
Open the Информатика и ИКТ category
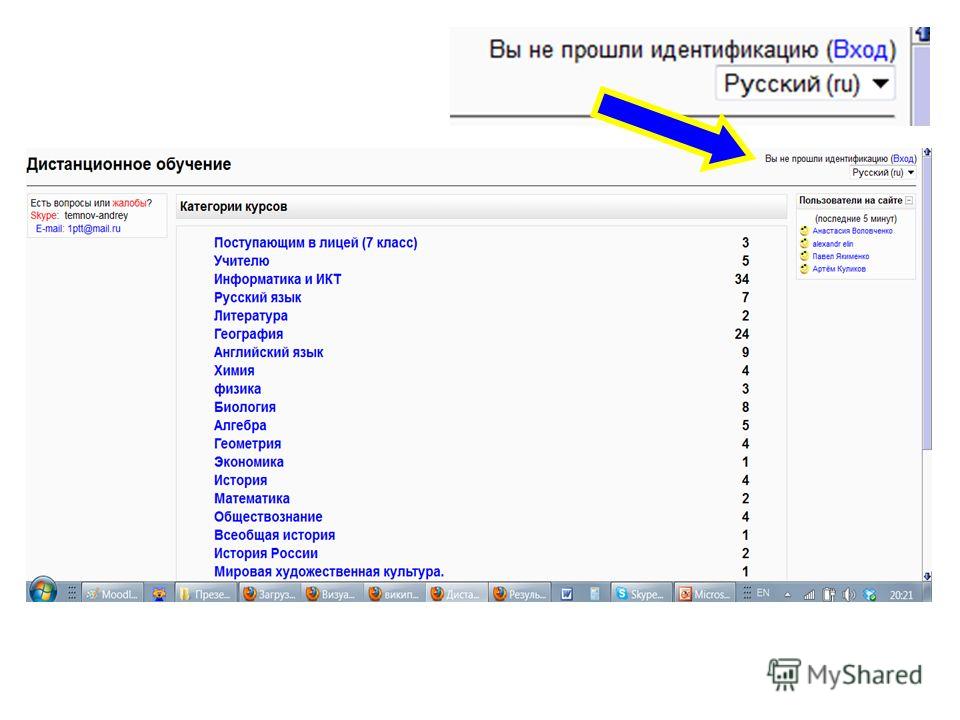[277, 280]
